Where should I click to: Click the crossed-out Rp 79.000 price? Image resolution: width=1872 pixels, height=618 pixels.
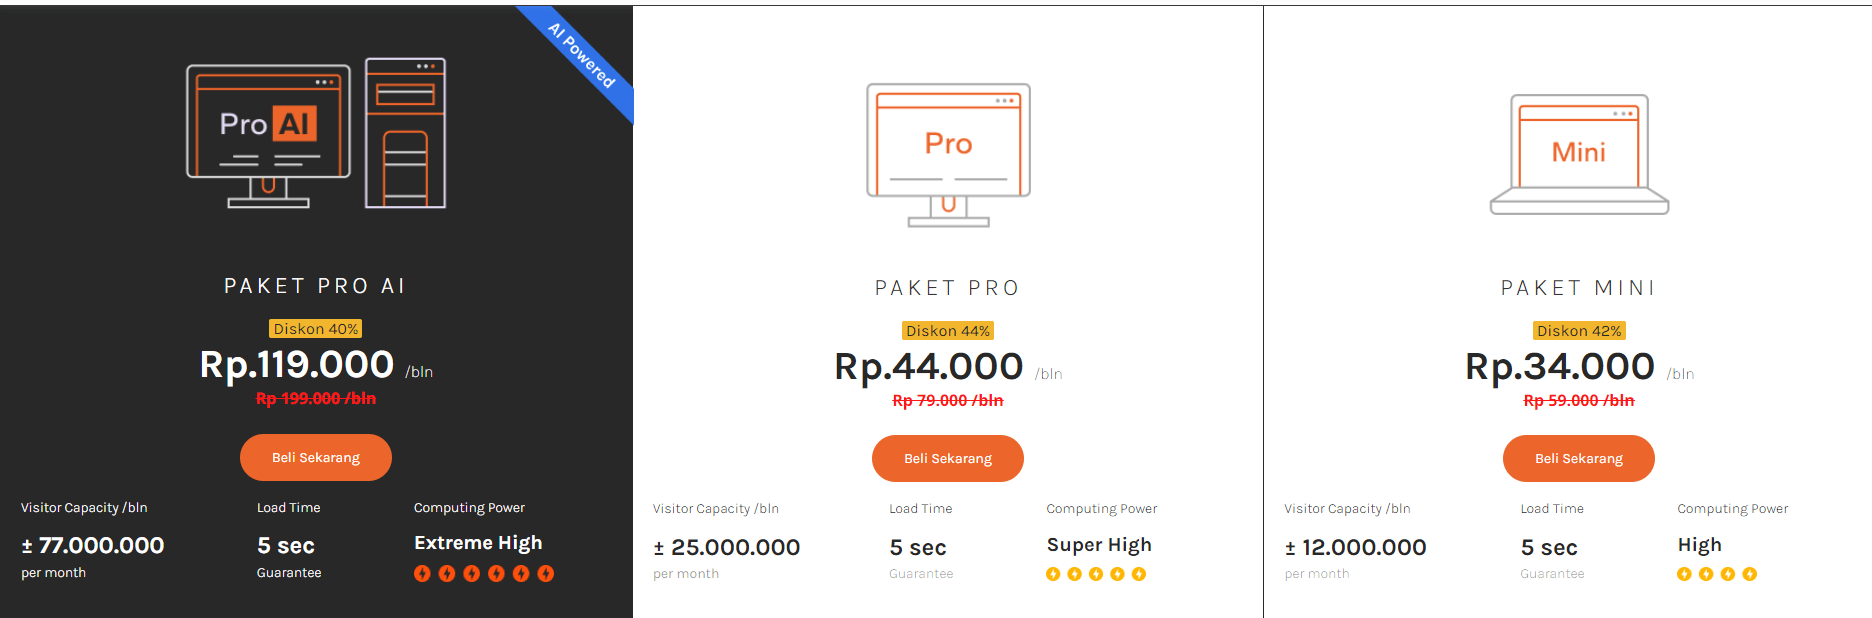(x=946, y=399)
